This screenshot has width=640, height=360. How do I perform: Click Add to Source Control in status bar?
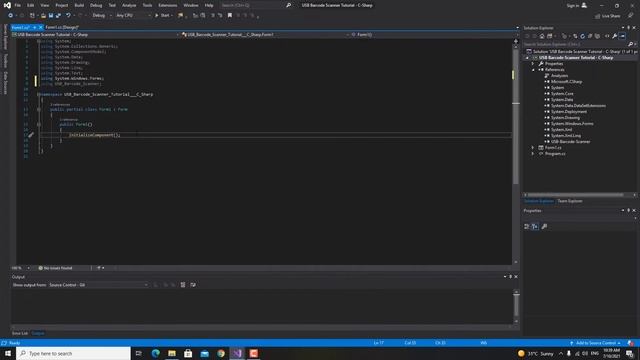(x=596, y=343)
